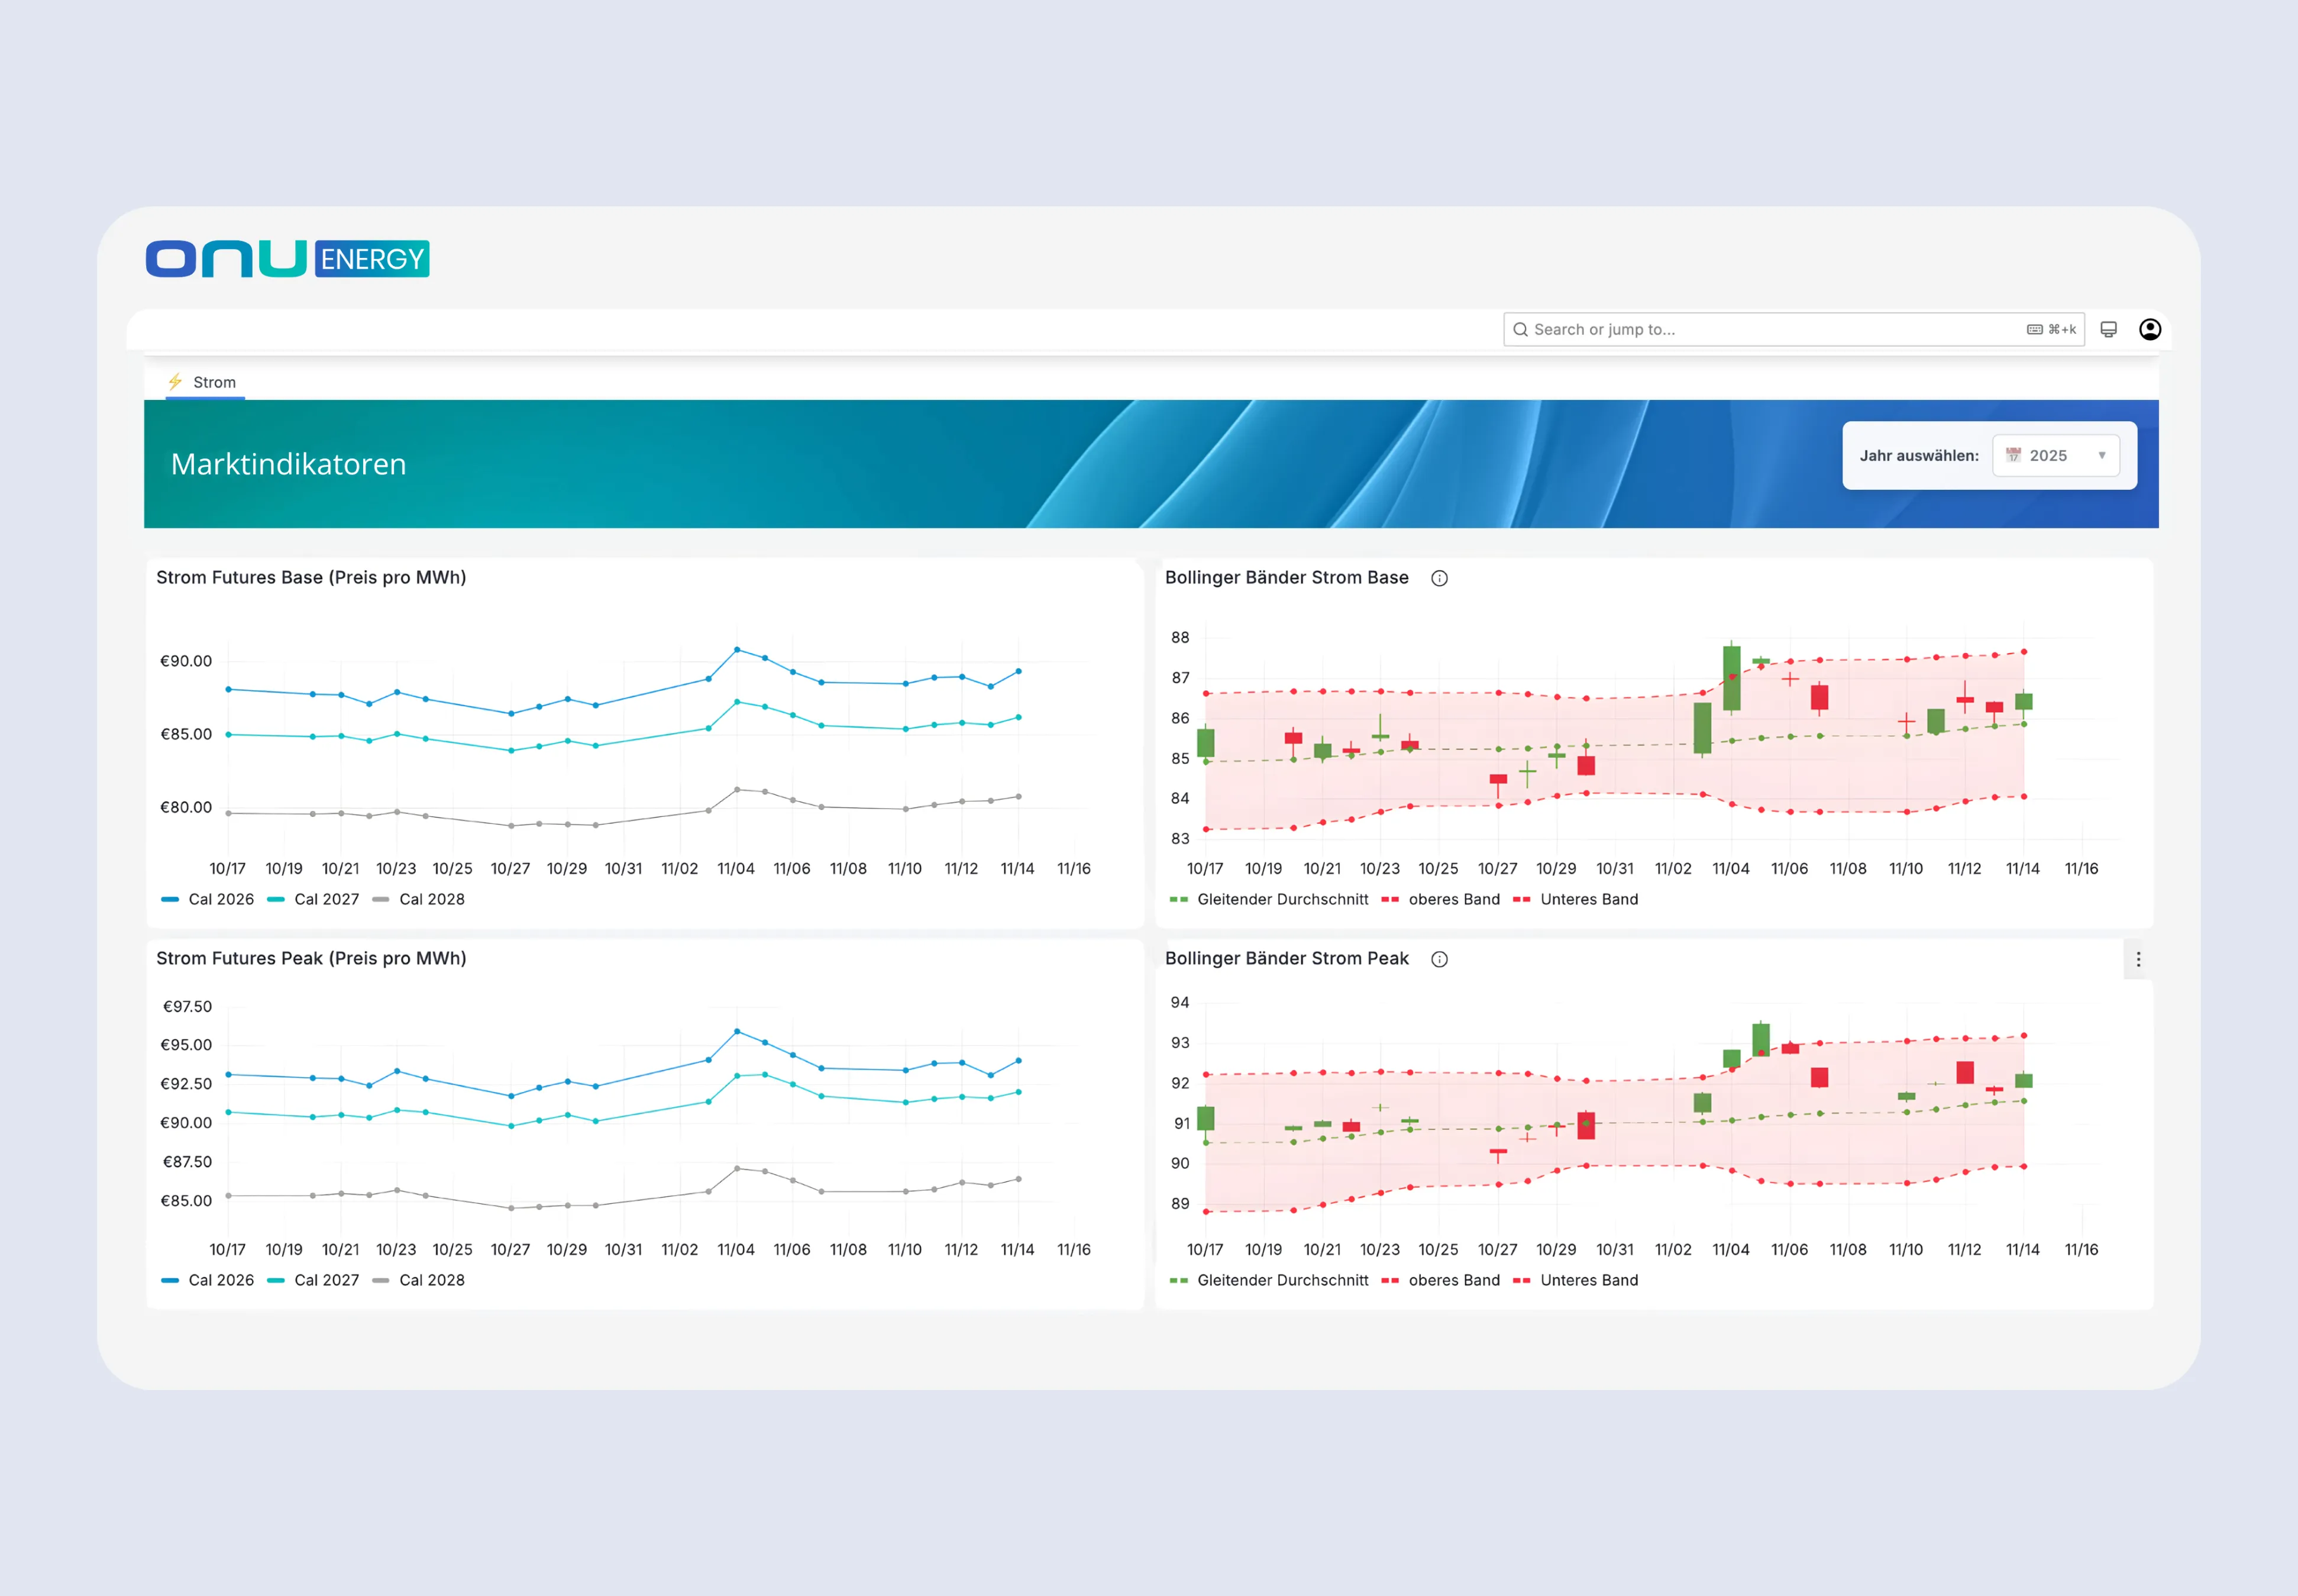Open the three-dot menu on the Bollinger Peak chart
Image resolution: width=2298 pixels, height=1596 pixels.
[x=2139, y=959]
